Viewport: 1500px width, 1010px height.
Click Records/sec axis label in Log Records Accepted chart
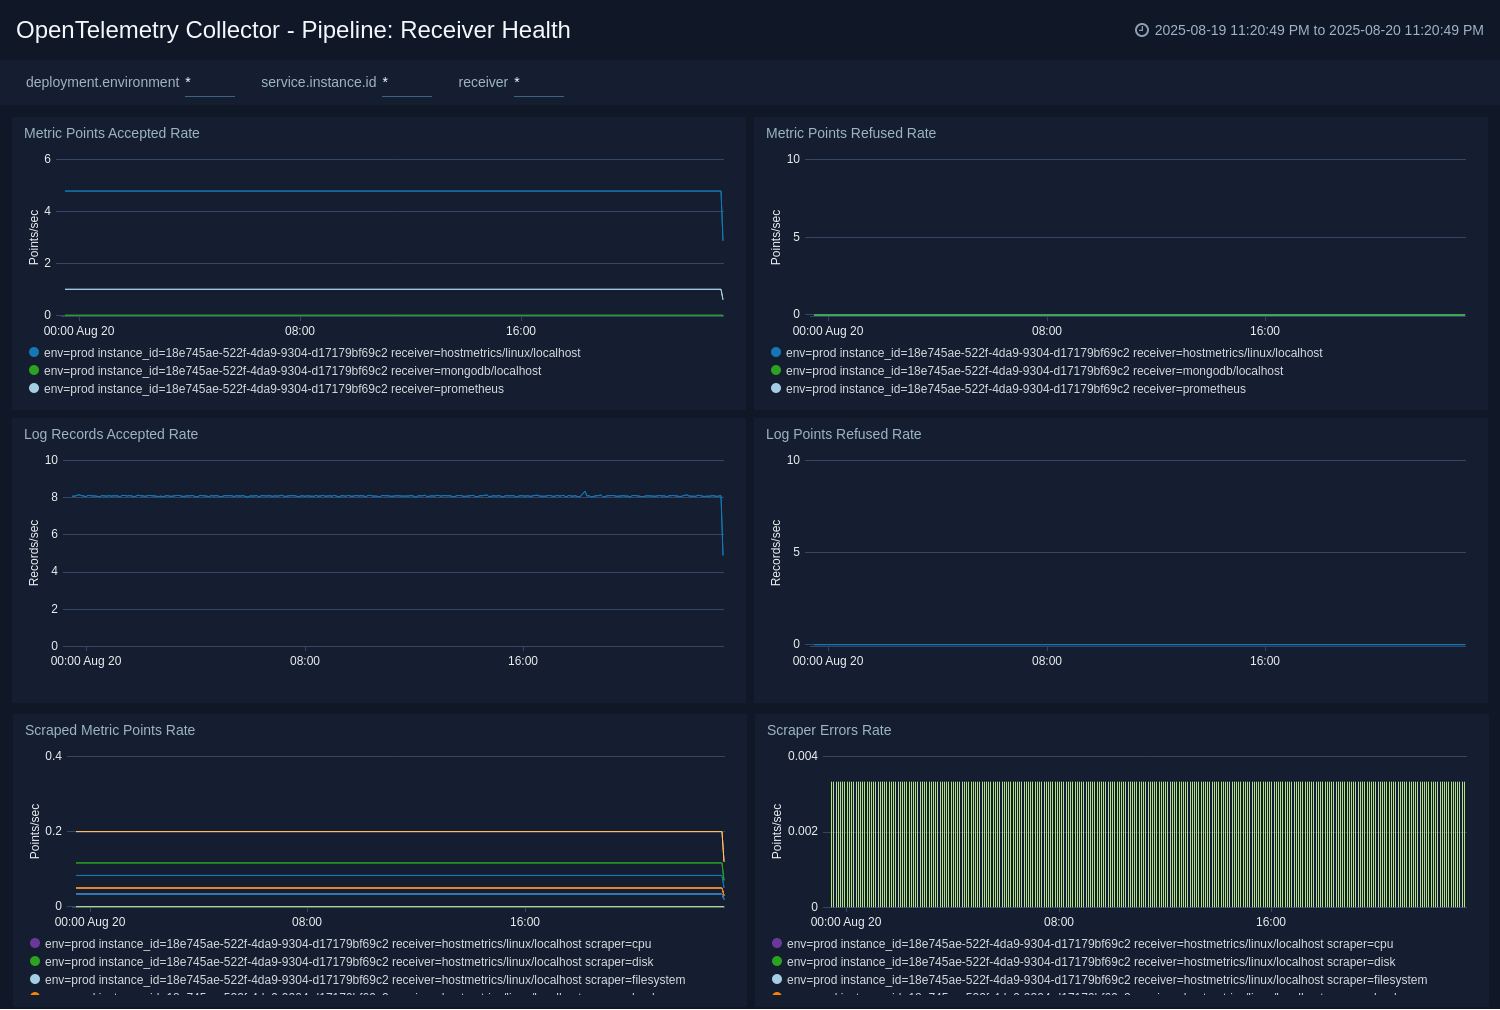coord(34,553)
